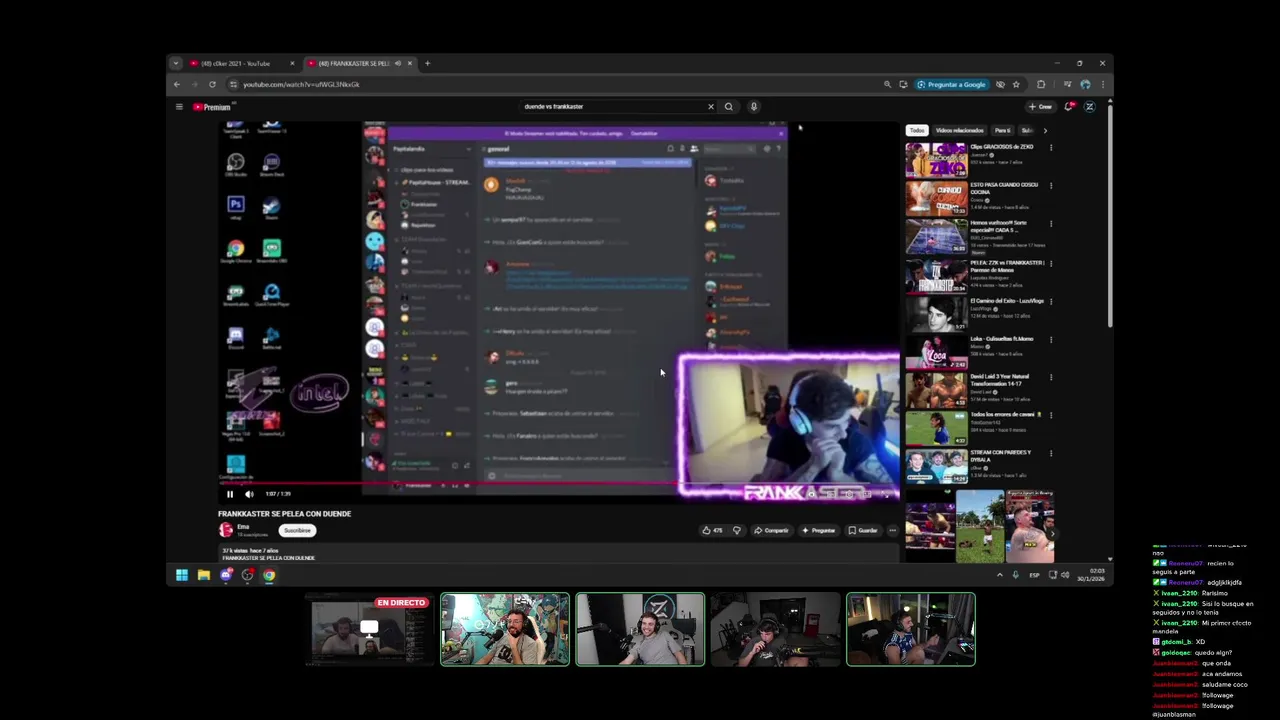Go back with browser back arrow

[x=177, y=84]
